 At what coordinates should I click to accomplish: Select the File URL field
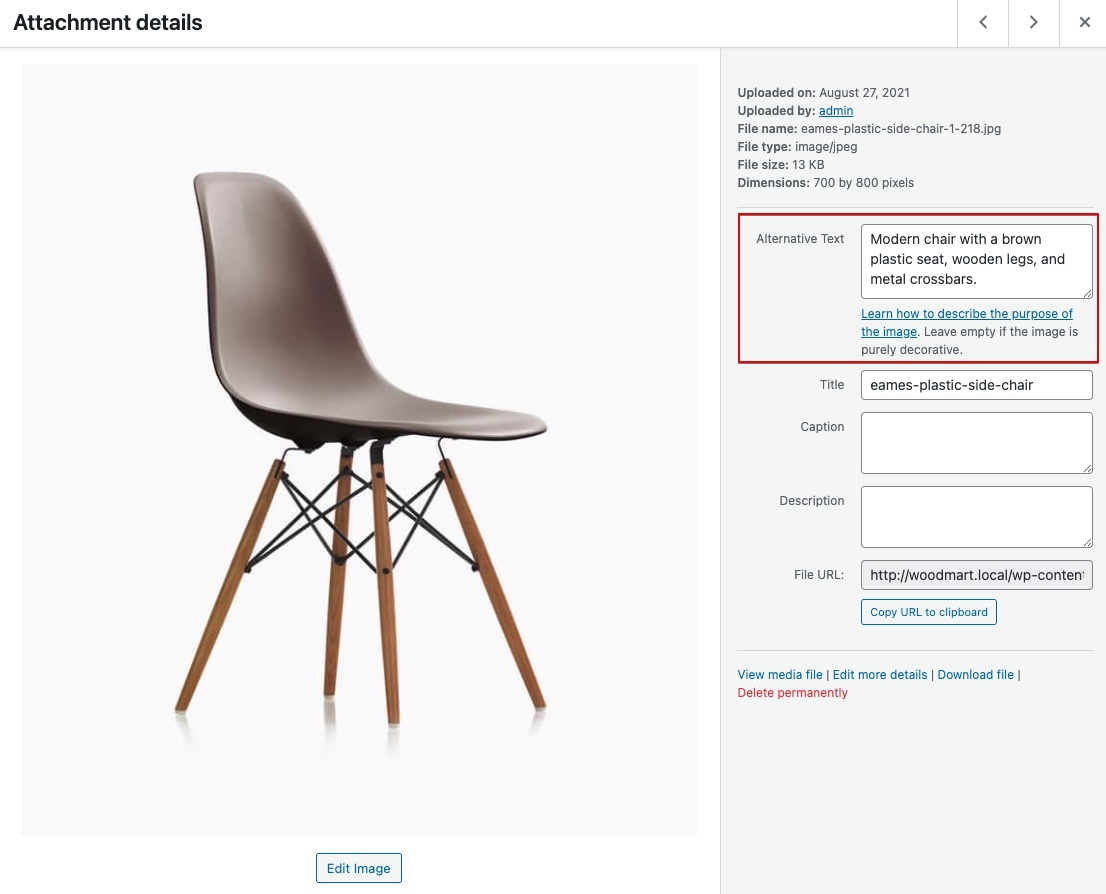976,575
